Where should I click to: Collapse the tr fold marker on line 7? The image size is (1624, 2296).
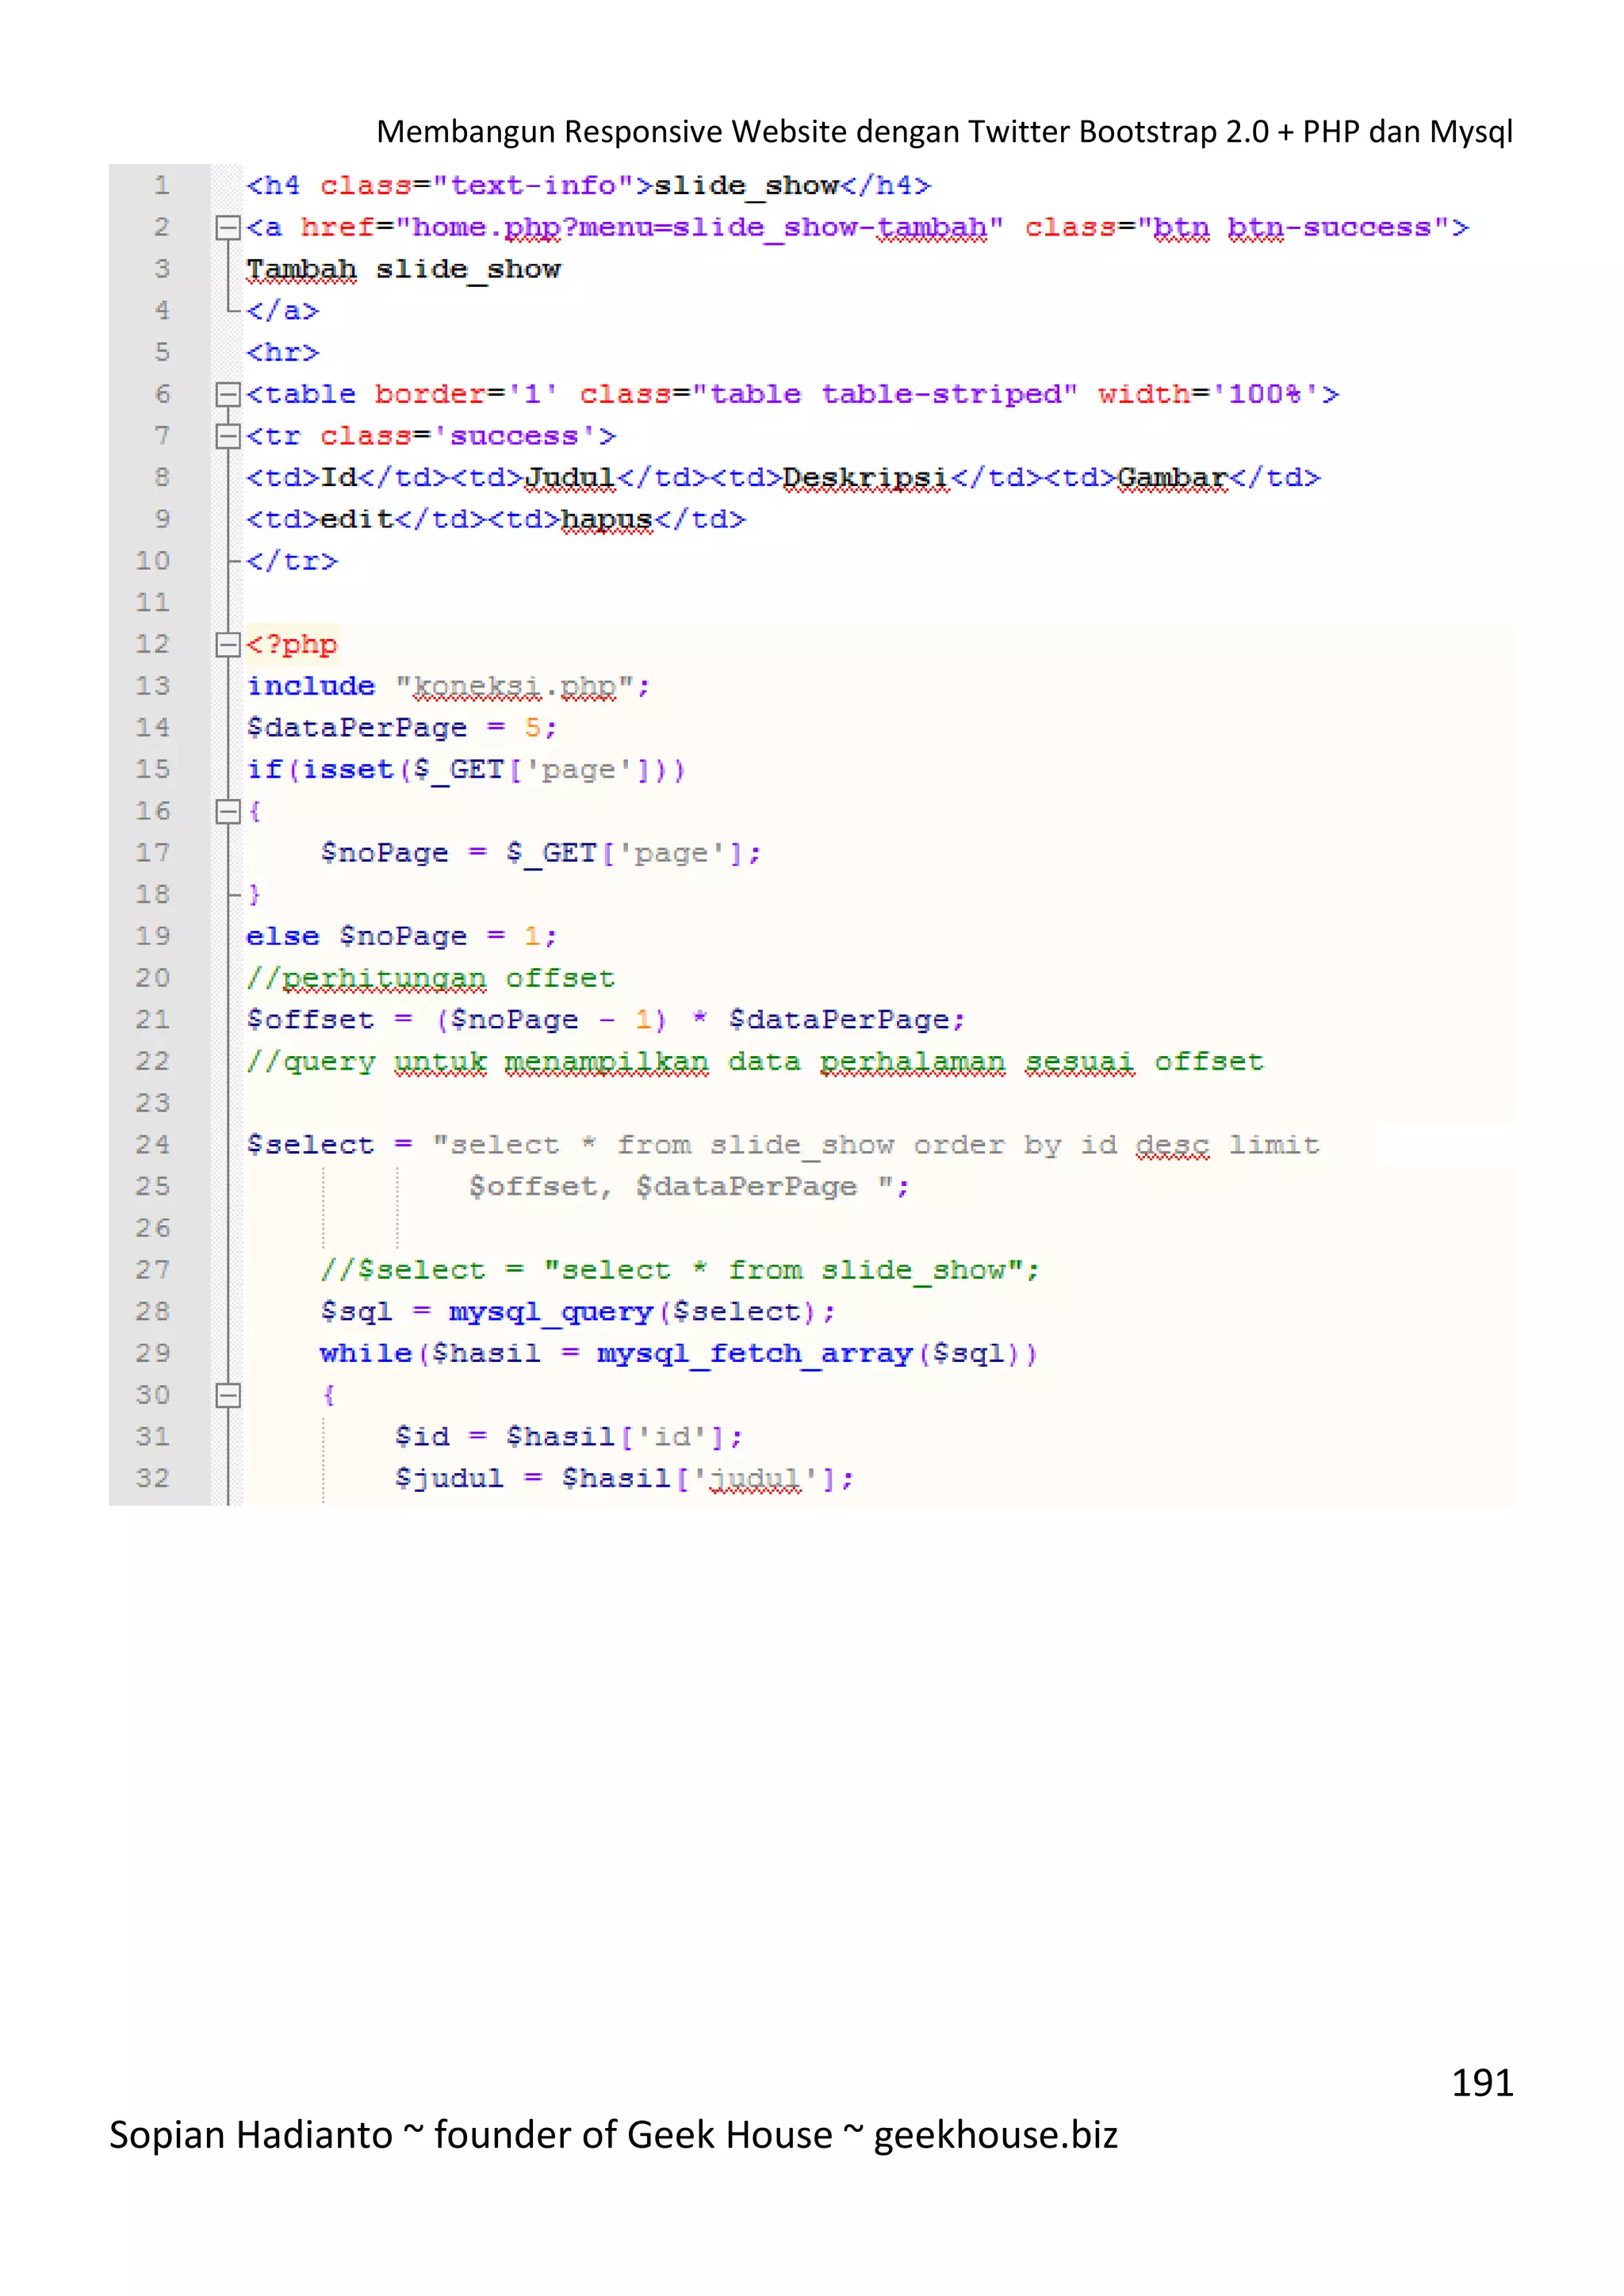point(228,436)
